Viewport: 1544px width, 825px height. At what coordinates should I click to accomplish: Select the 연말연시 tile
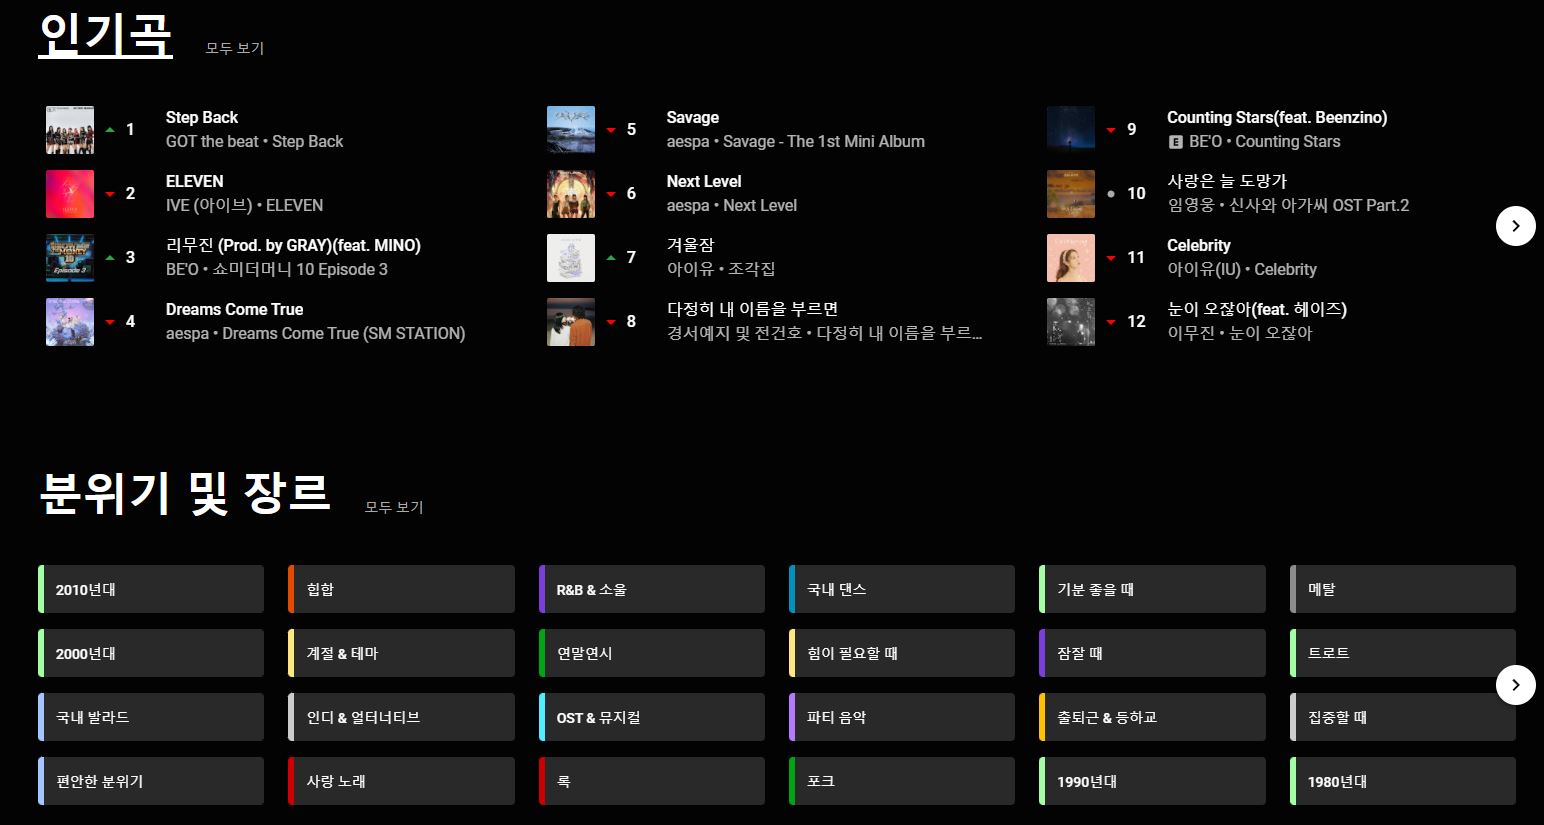click(x=652, y=653)
